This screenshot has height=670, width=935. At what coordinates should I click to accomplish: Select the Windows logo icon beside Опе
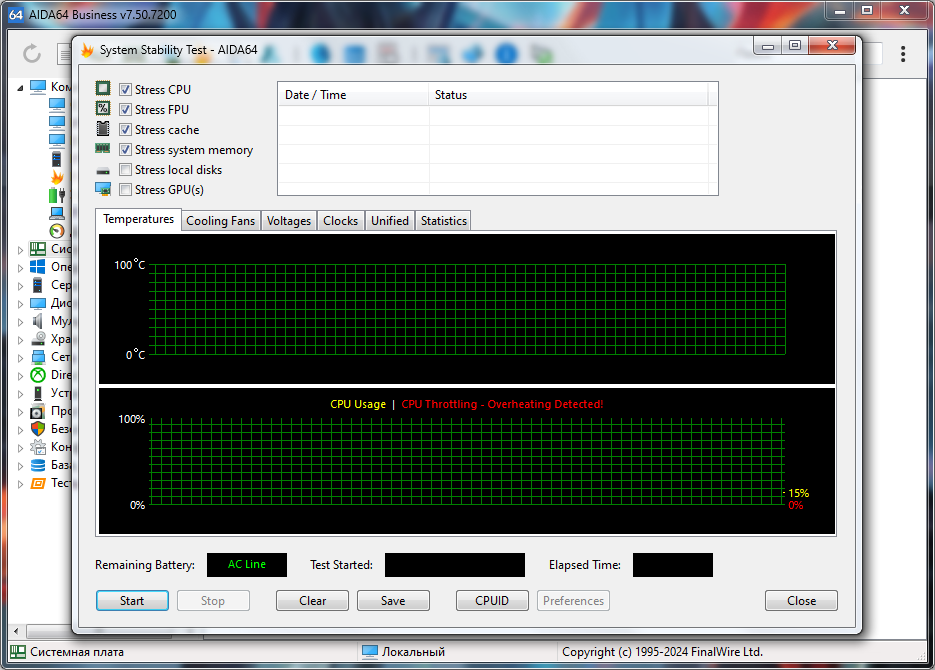click(x=38, y=267)
